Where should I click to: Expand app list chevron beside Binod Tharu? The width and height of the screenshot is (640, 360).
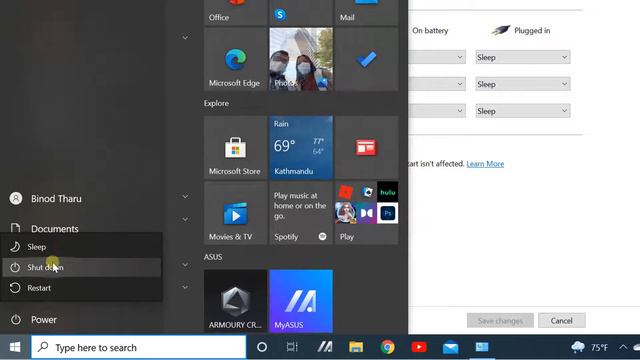(185, 196)
